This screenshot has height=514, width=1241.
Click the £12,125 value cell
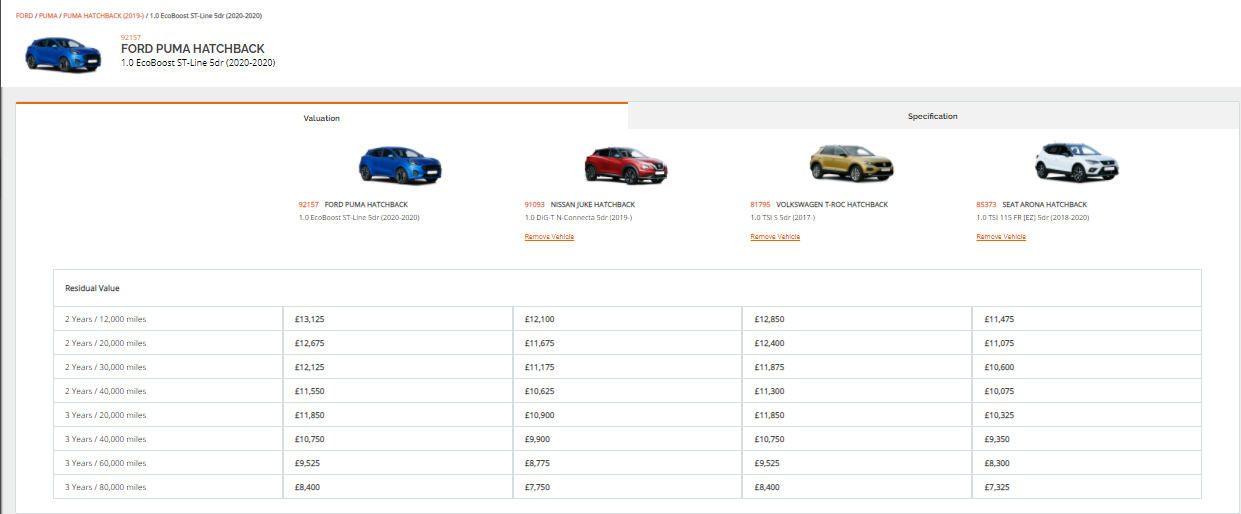pyautogui.click(x=398, y=367)
